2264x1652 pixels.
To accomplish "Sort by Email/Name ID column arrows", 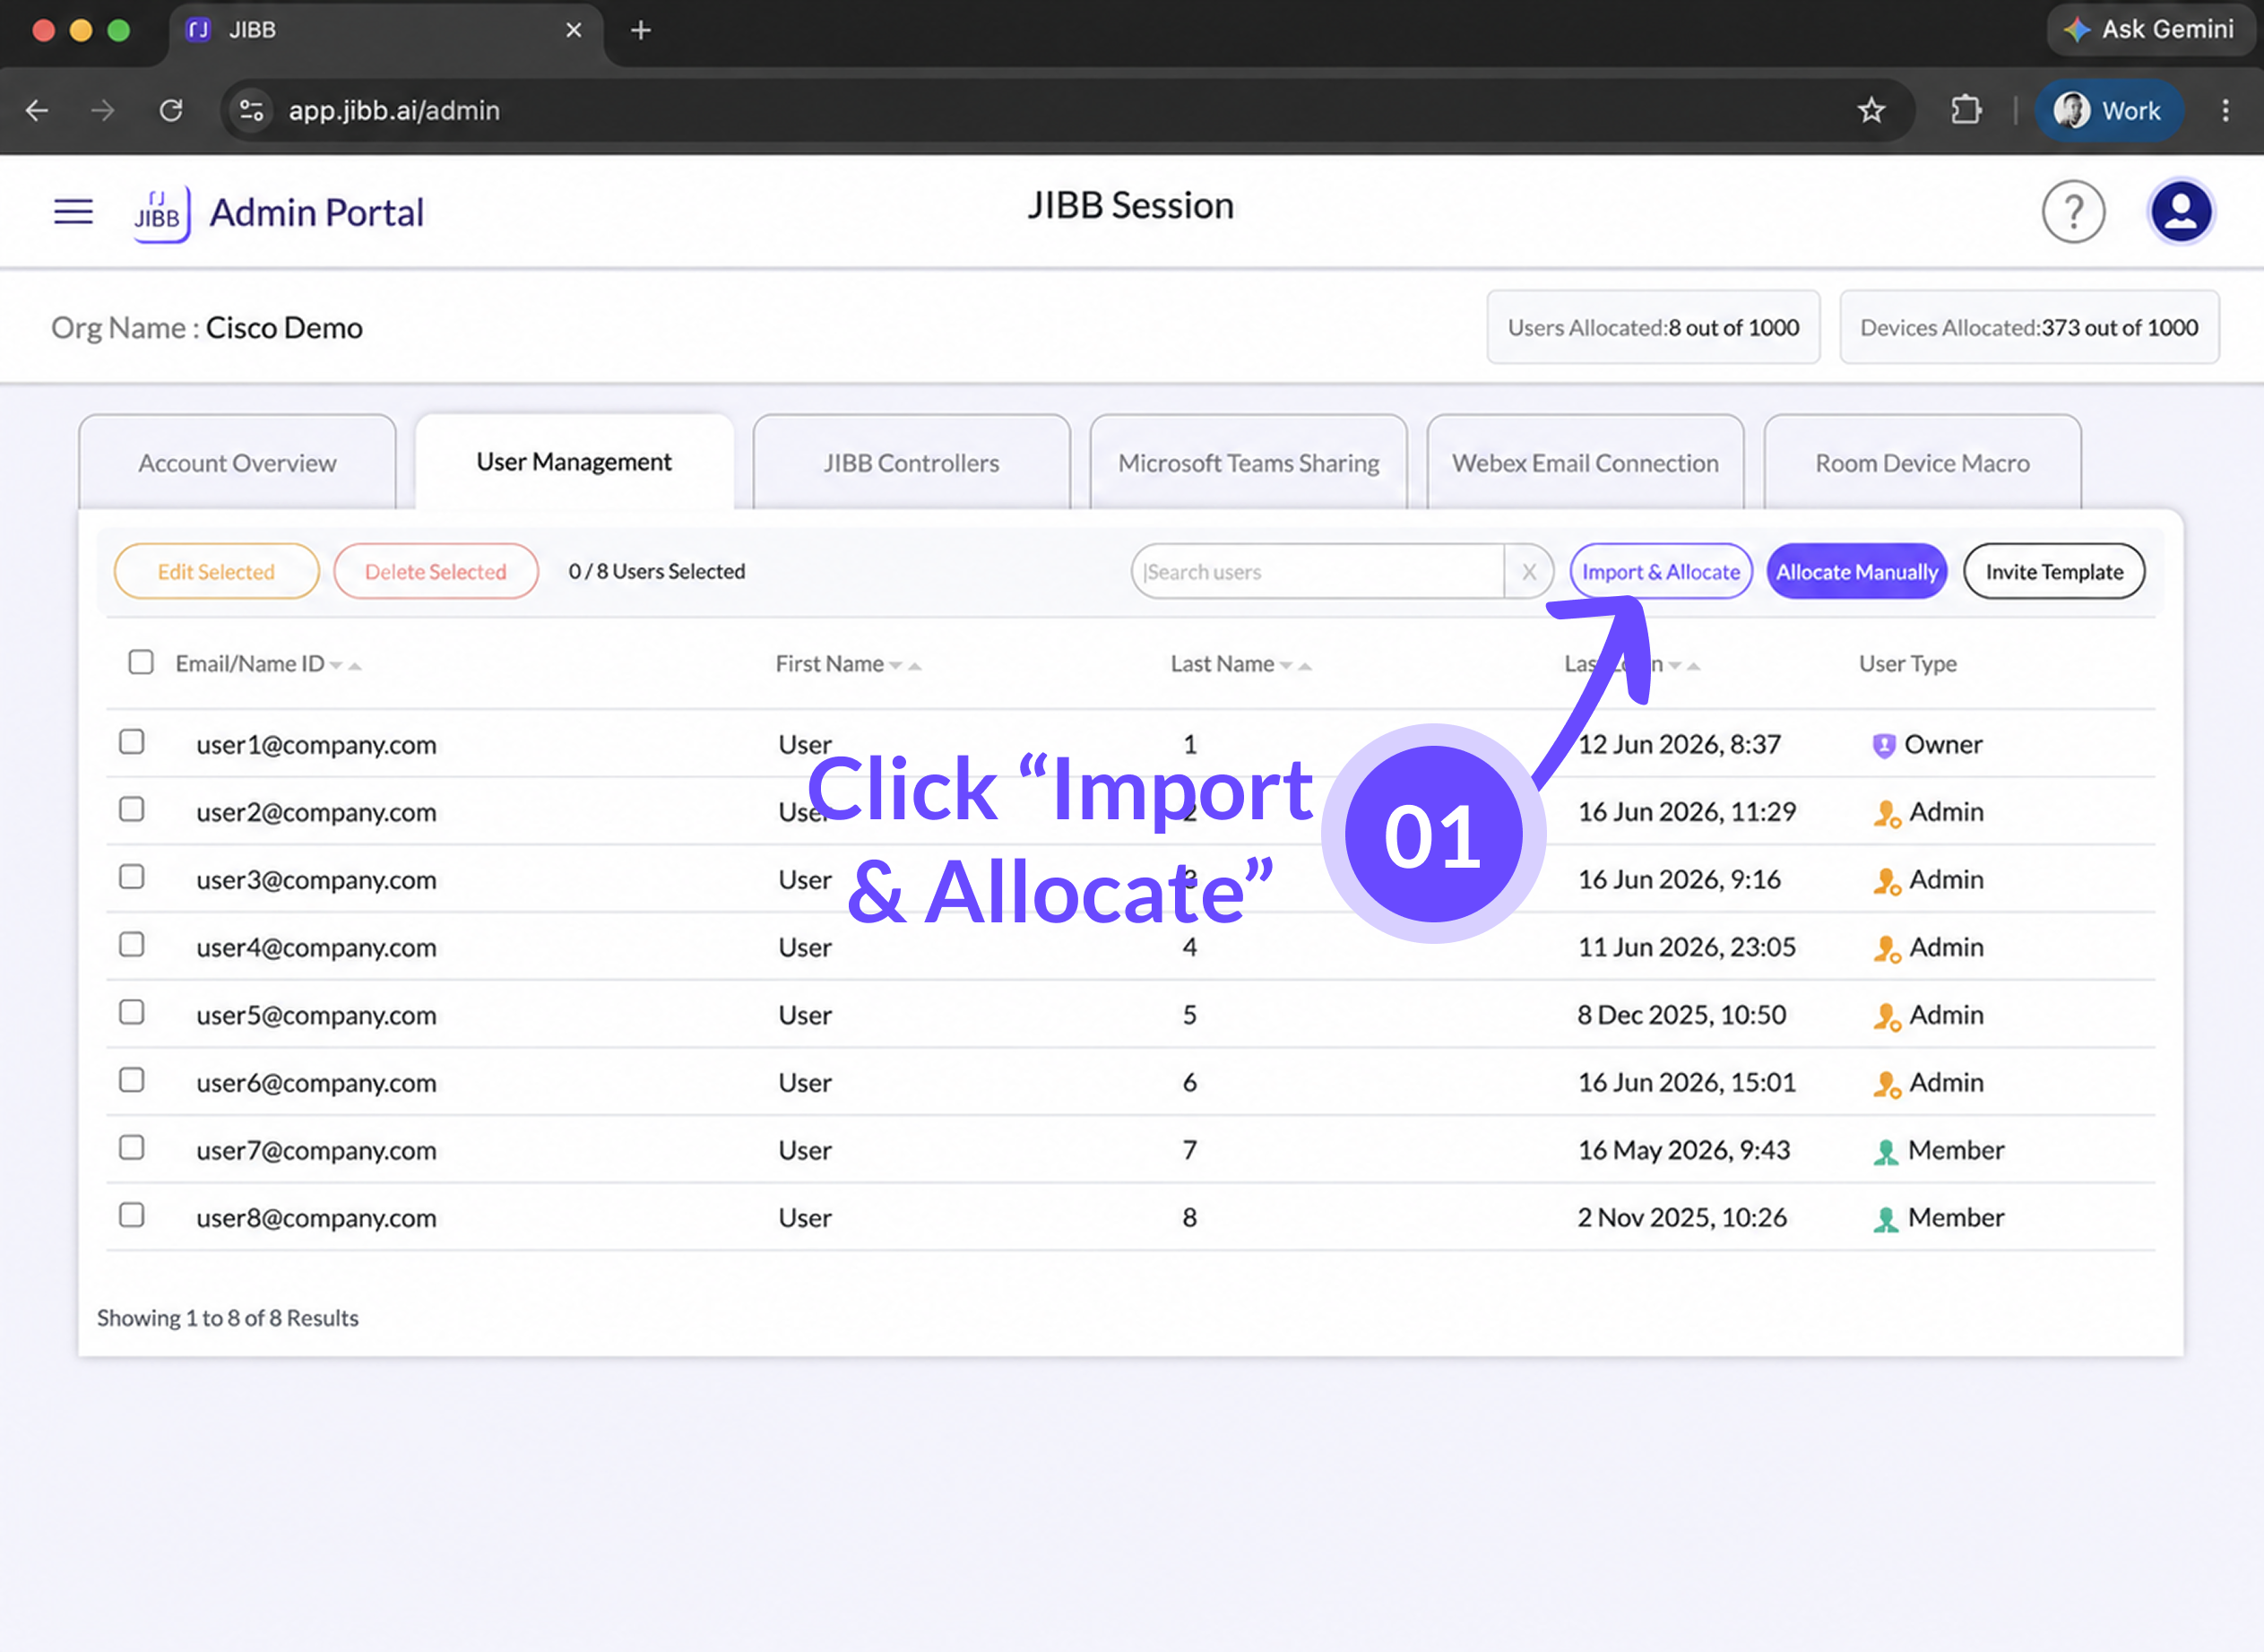I will coord(345,666).
